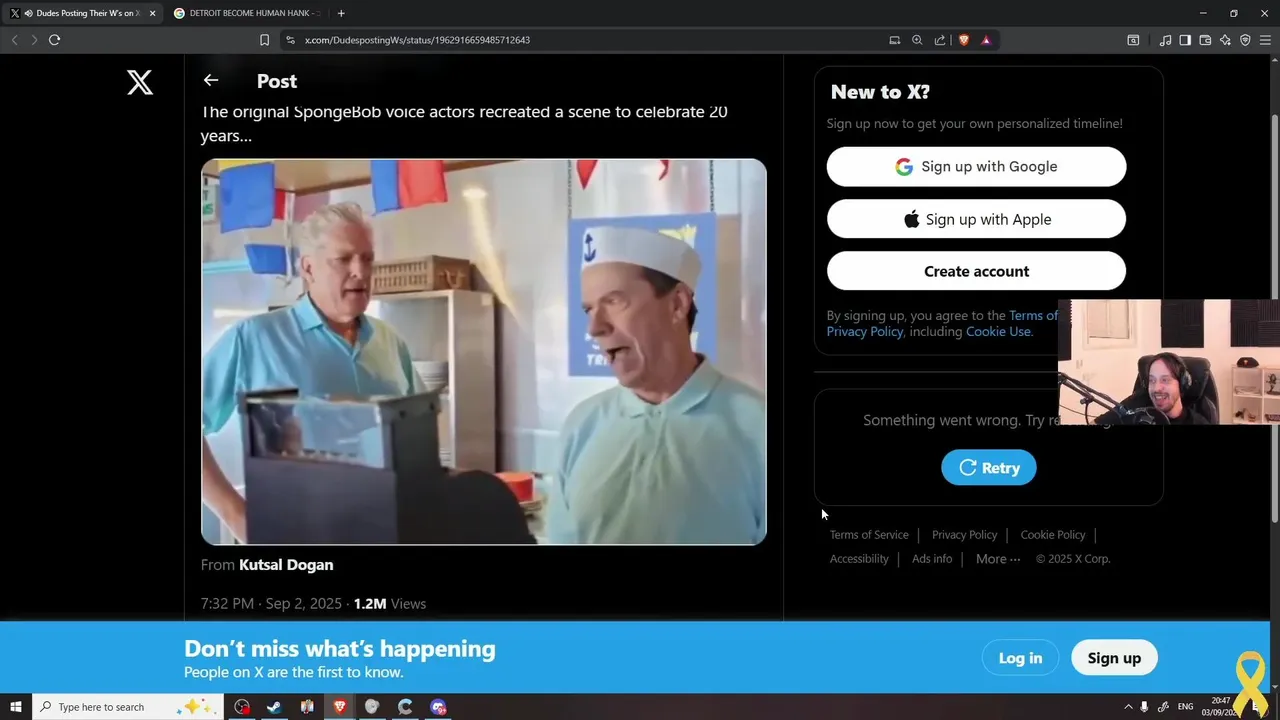This screenshot has width=1280, height=720.
Task: Open Brave Shields lion icon
Action: coord(964,40)
